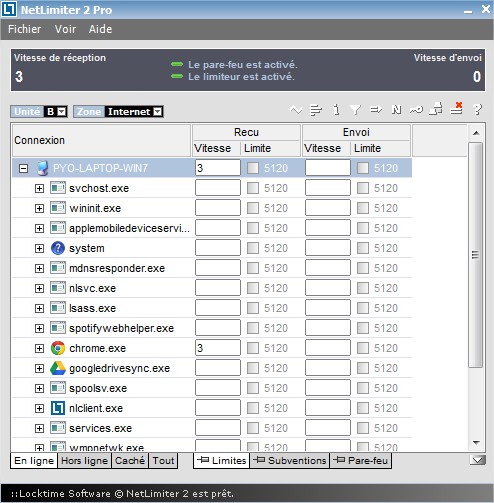Viewport: 494px width, 503px height.
Task: Open the Unité dropdown
Action: [x=62, y=111]
